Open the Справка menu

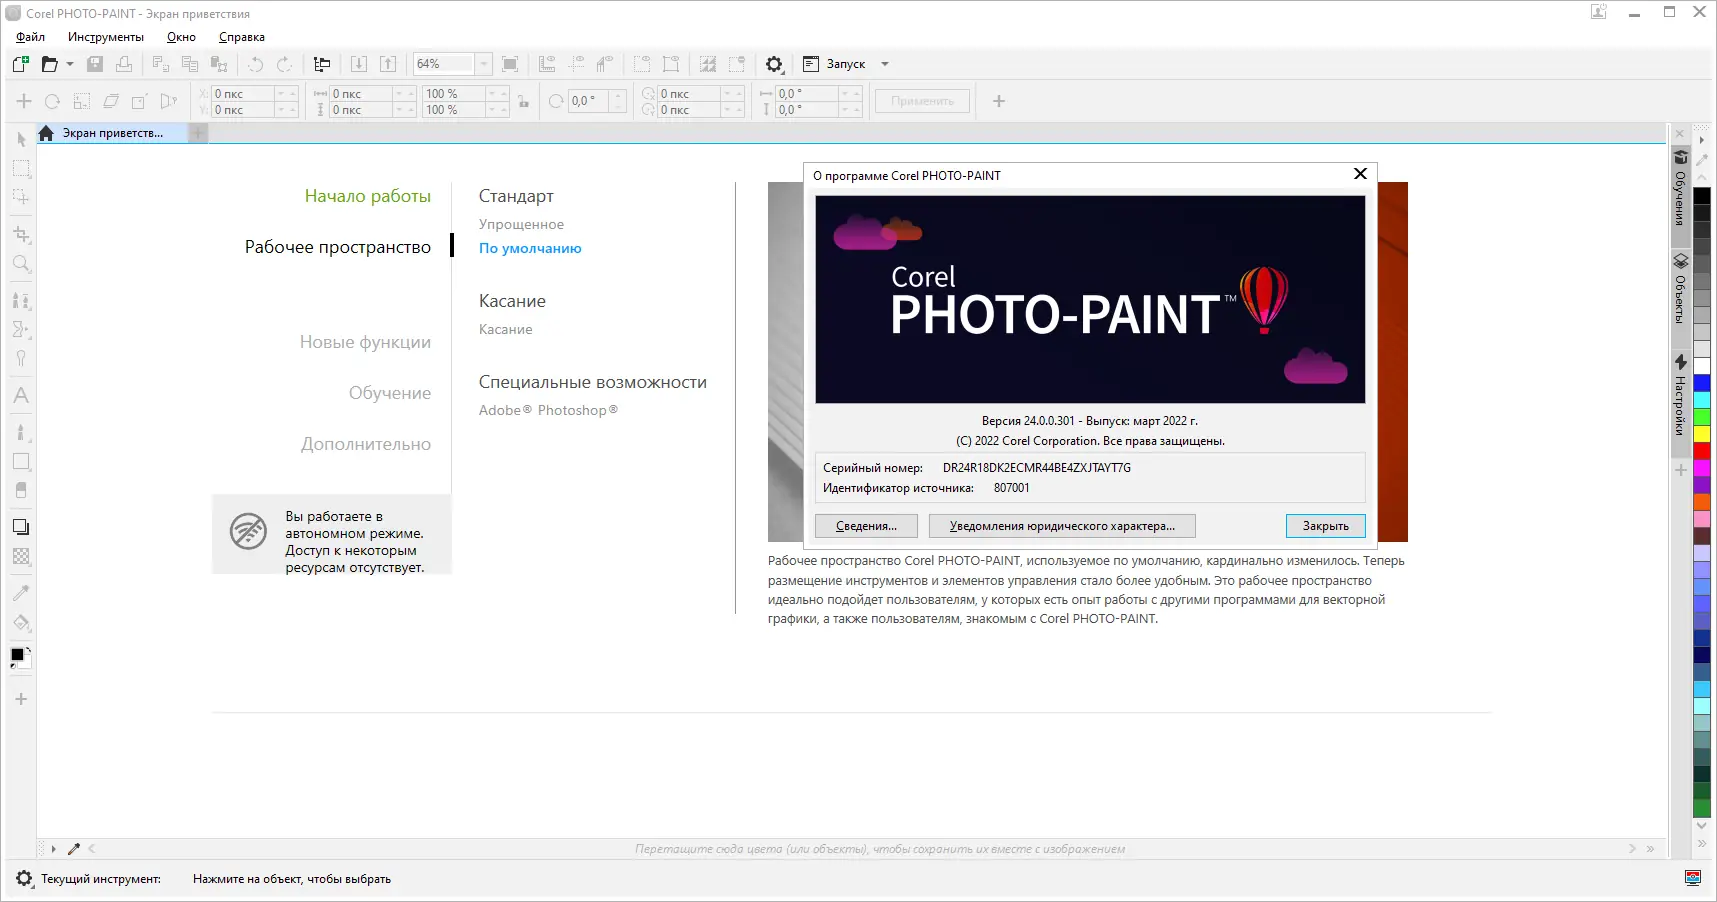coord(242,37)
